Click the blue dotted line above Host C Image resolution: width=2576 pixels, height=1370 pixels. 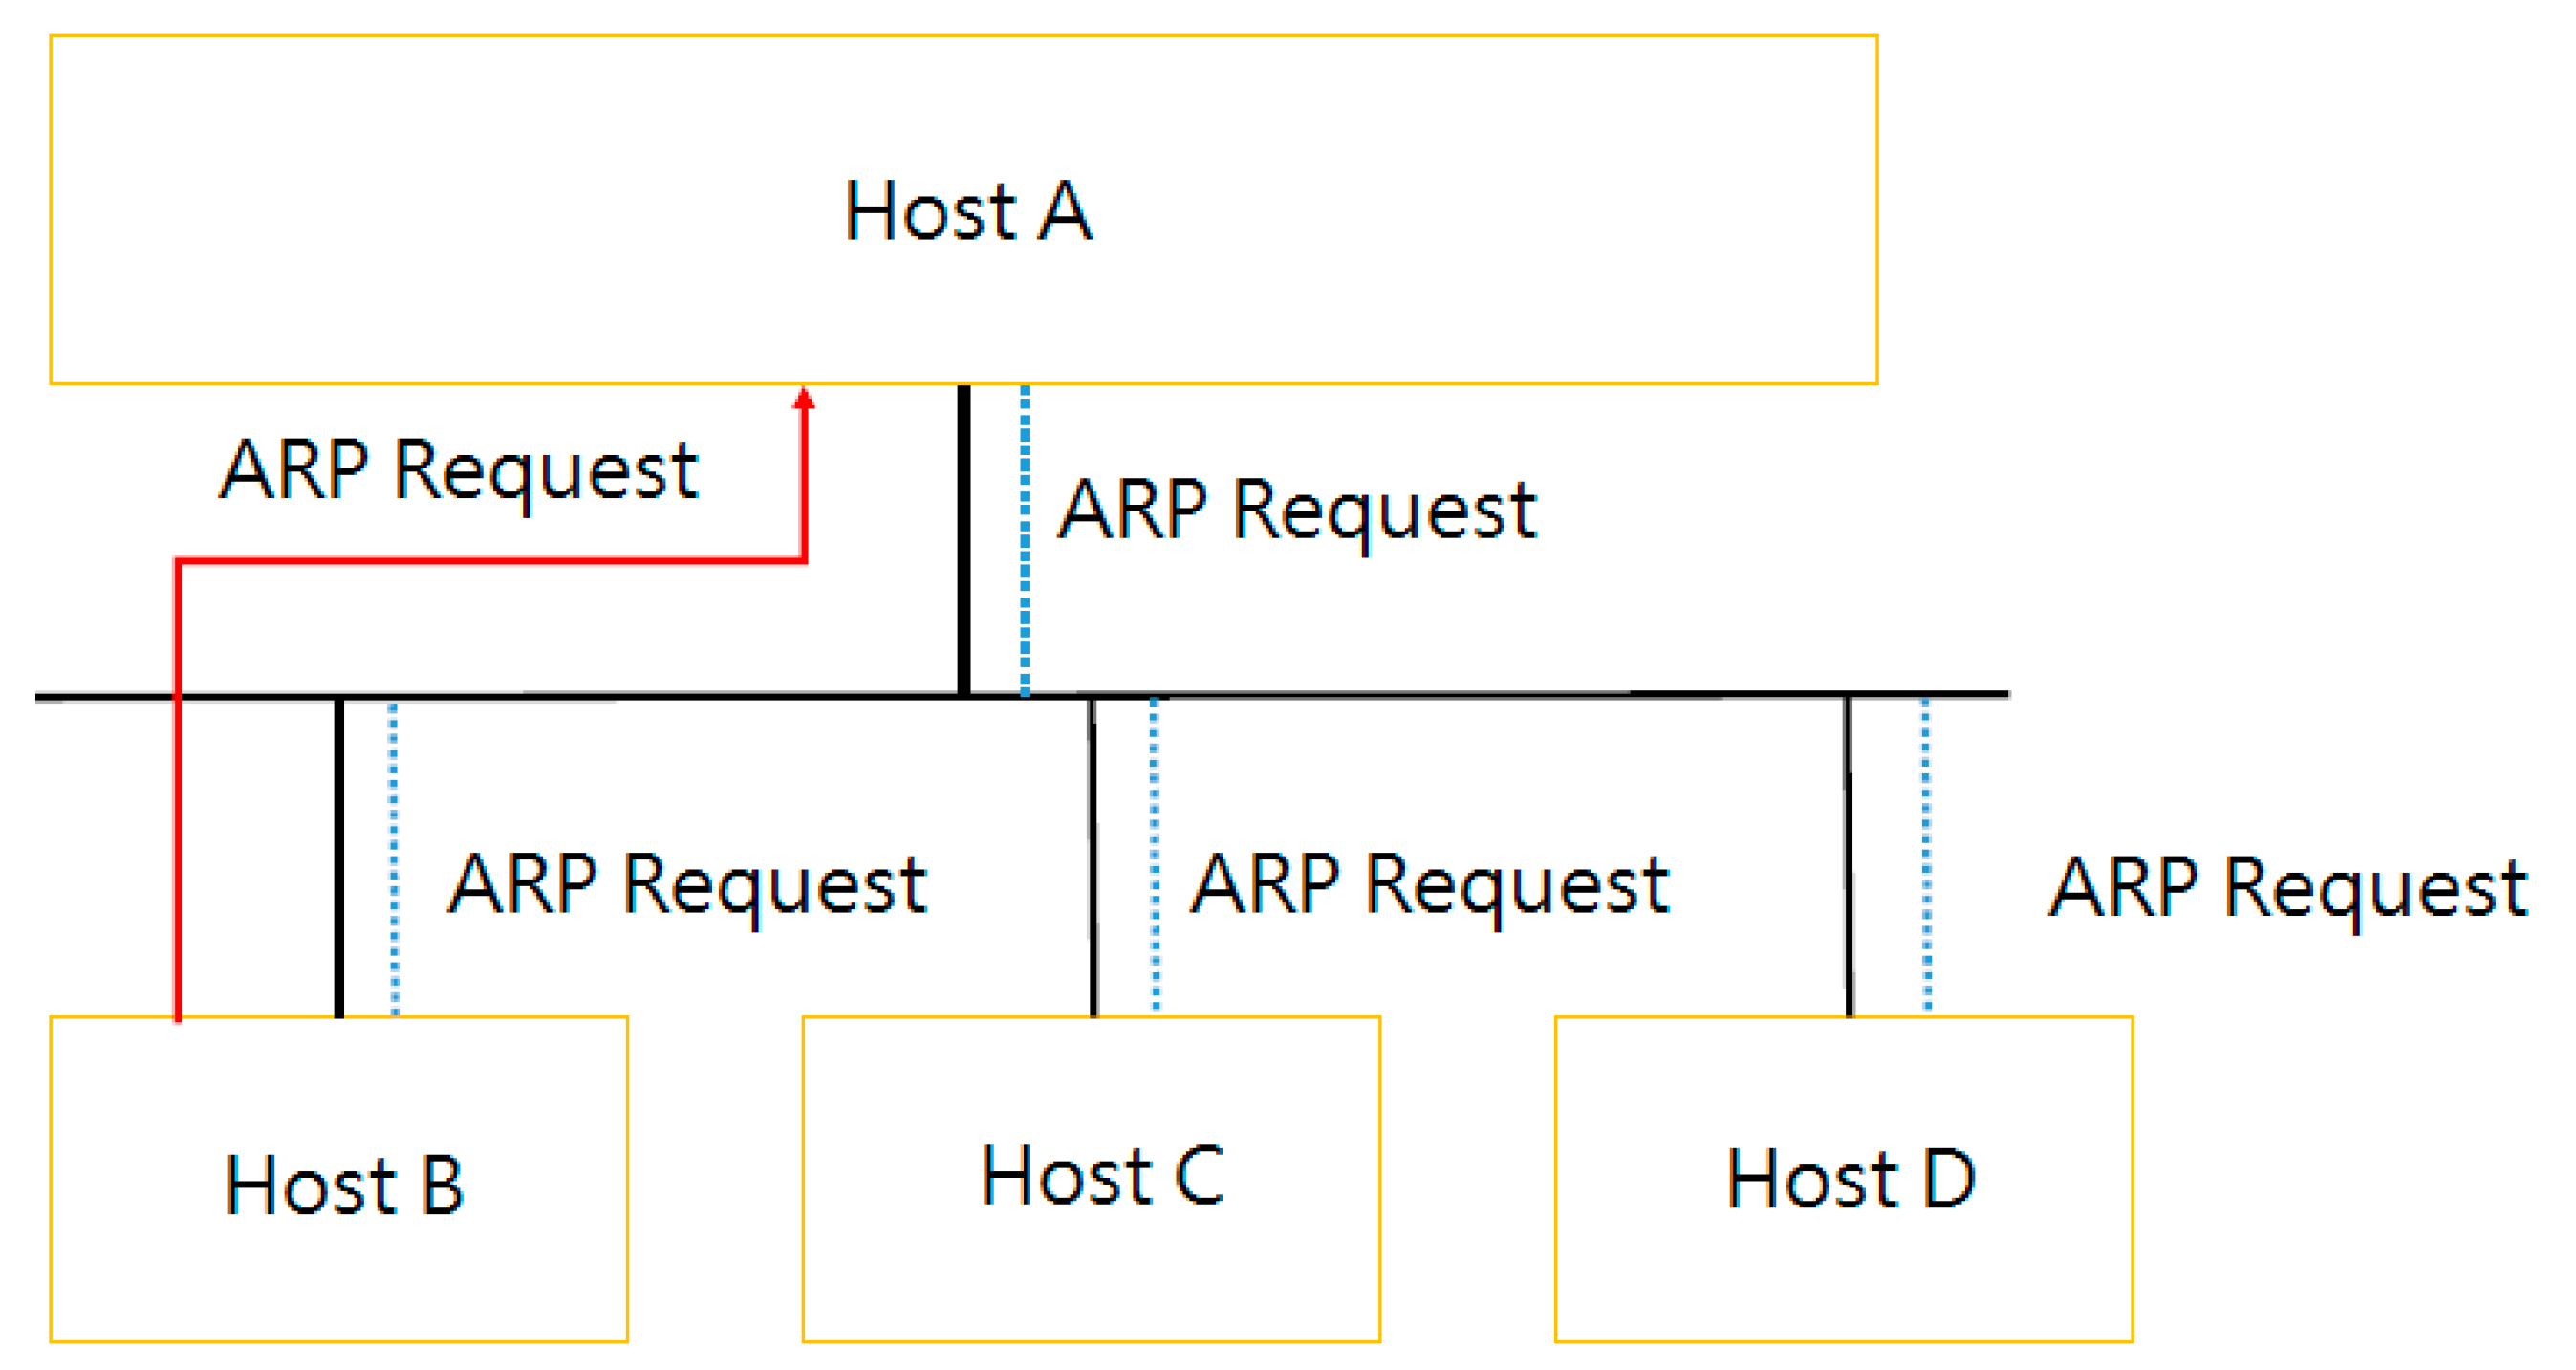[1155, 855]
